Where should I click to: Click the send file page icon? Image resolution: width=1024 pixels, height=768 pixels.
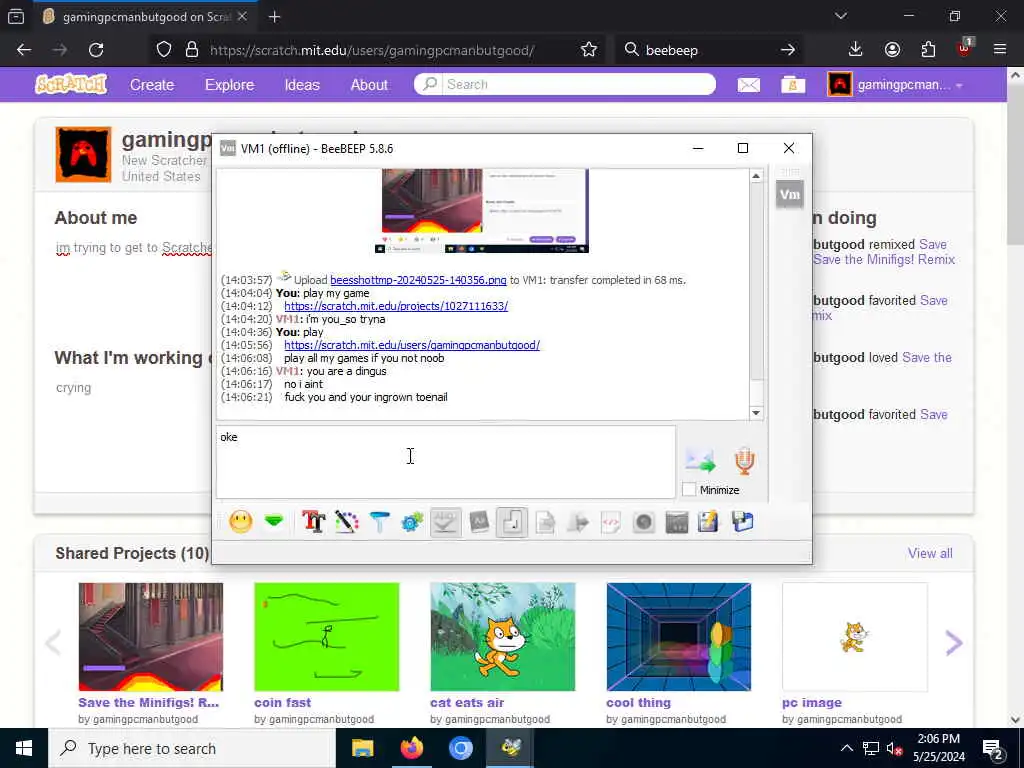click(x=545, y=522)
